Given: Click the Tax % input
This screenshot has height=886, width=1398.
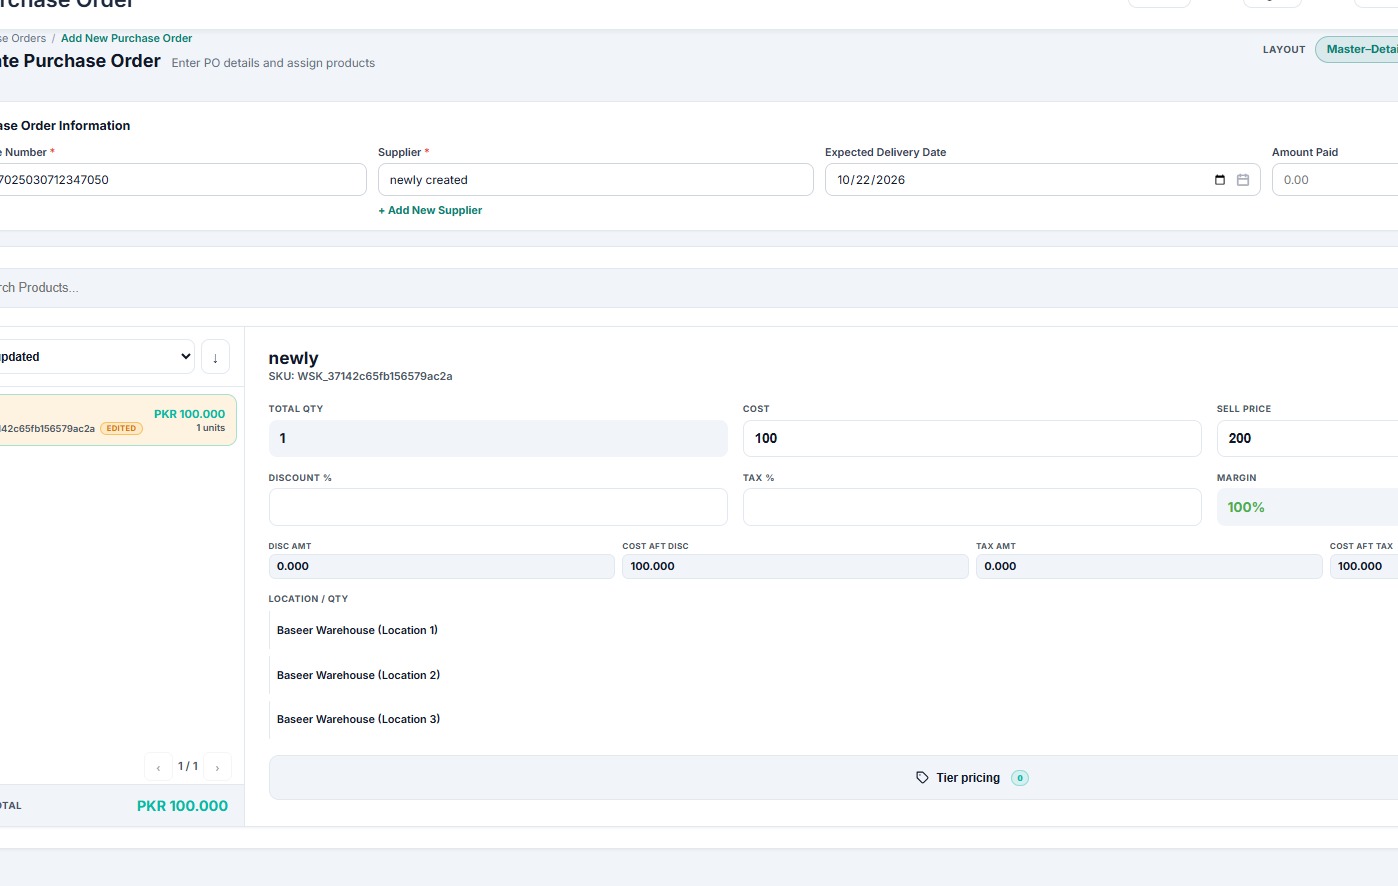Looking at the screenshot, I should 972,507.
